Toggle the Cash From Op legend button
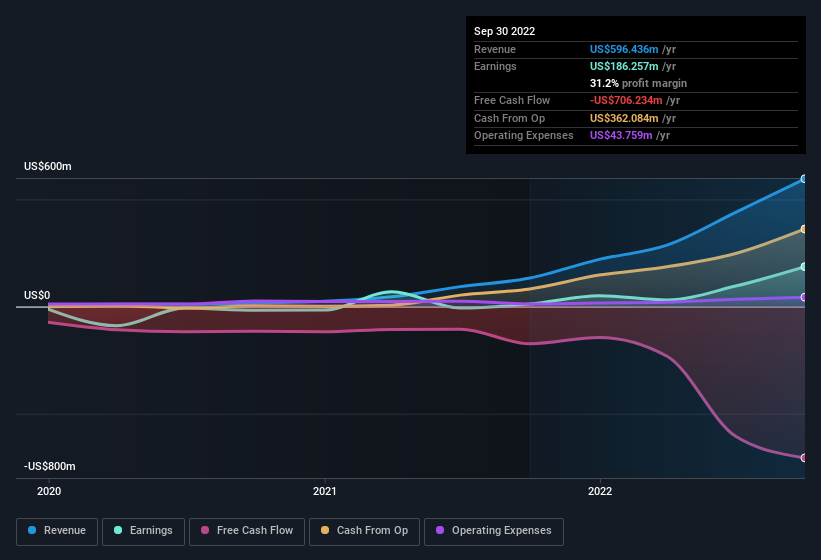Viewport: 821px width, 560px height. (364, 531)
